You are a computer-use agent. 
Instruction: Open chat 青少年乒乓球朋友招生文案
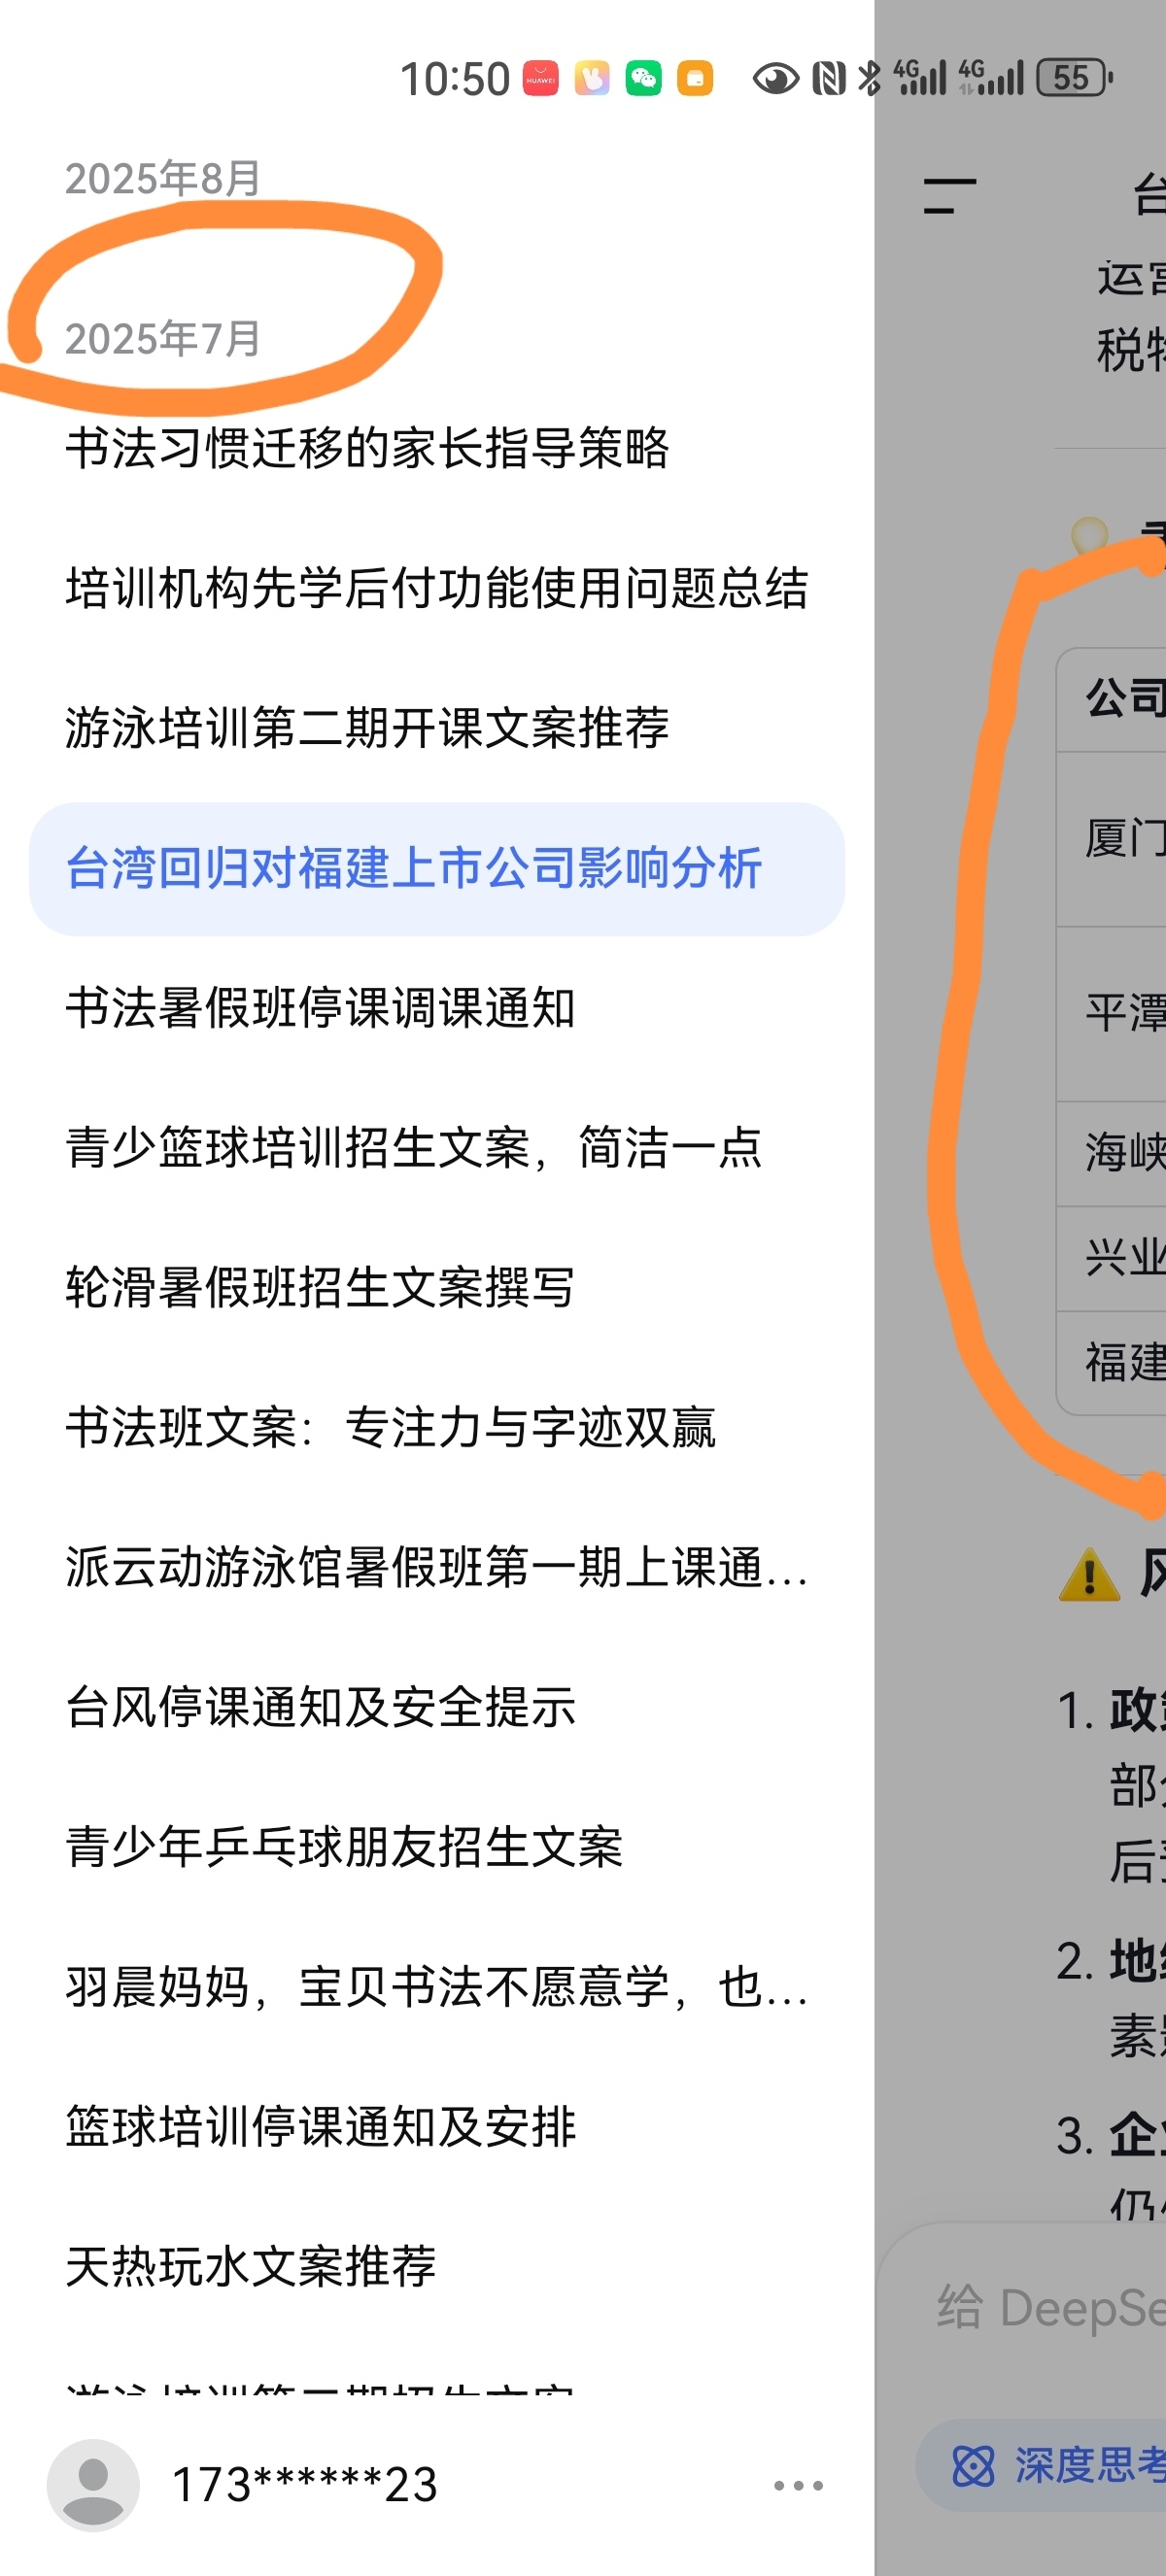[344, 1847]
